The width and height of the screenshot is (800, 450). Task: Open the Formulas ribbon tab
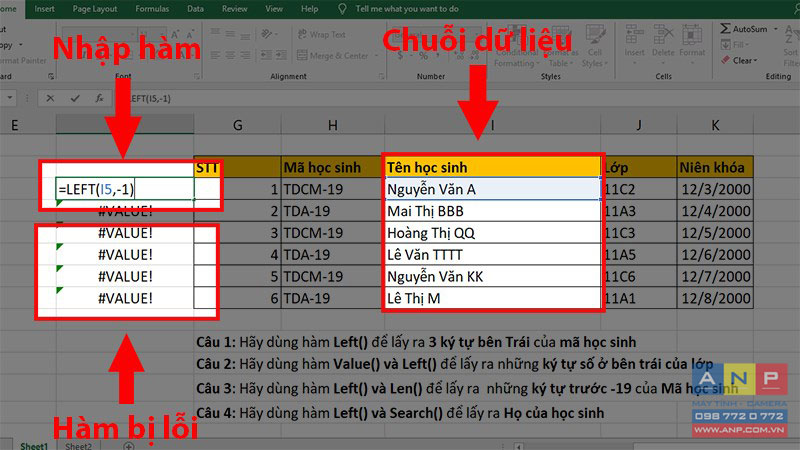[x=152, y=9]
